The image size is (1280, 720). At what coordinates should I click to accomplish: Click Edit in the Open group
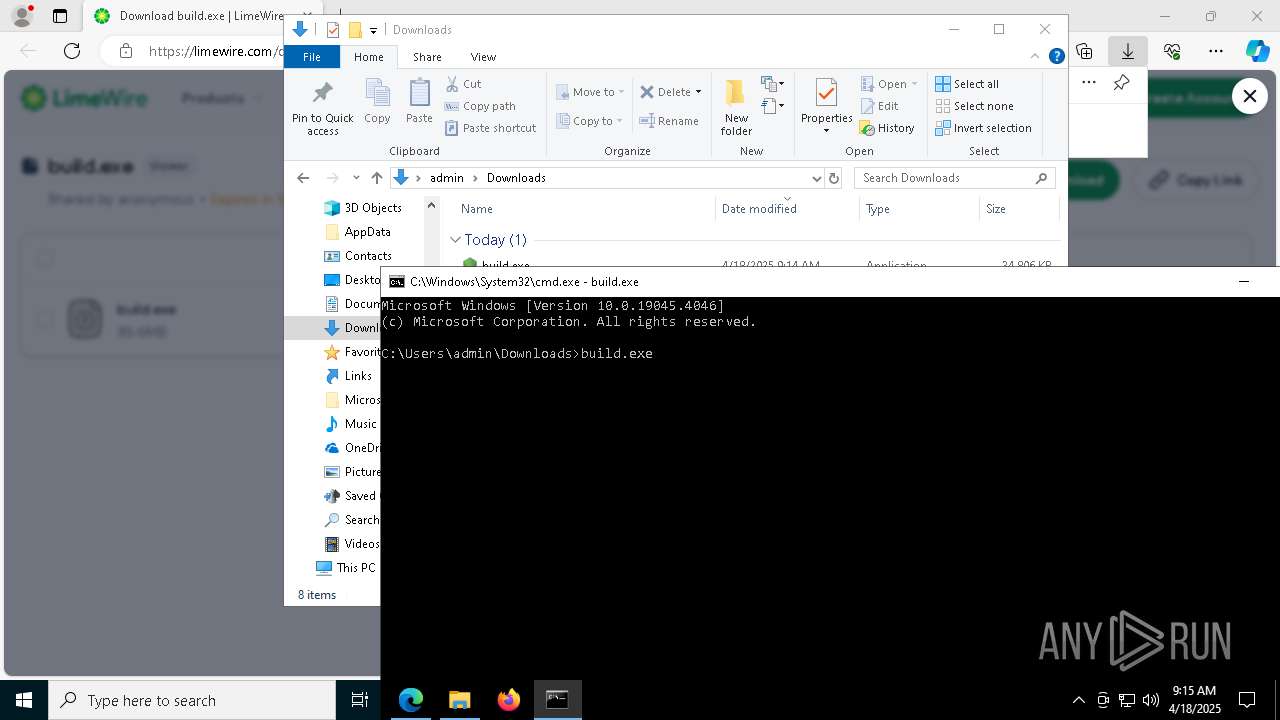coord(880,106)
